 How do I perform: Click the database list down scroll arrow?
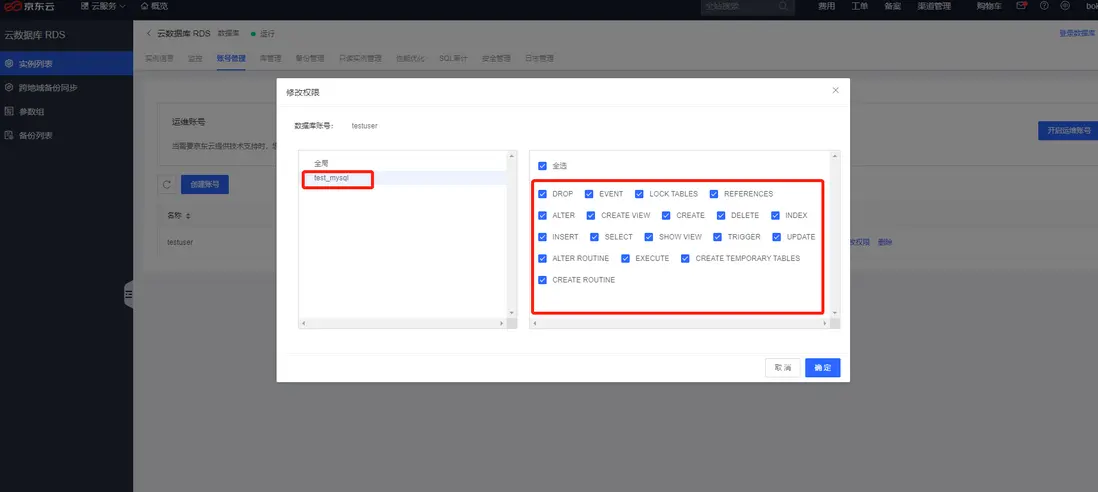pyautogui.click(x=512, y=313)
